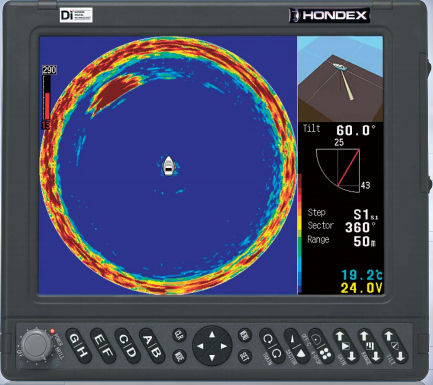Screen dimensions: 433x385
Task: Click the red vertical level gauge below 290
Action: [47, 107]
